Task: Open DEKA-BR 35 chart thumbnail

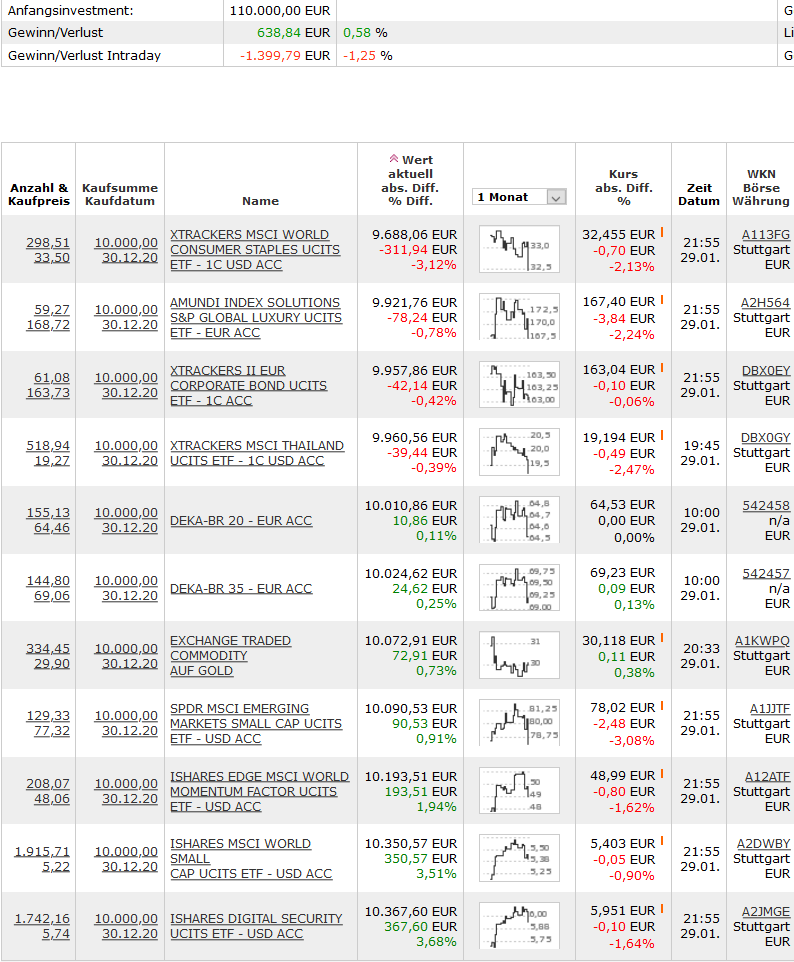Action: (x=519, y=588)
